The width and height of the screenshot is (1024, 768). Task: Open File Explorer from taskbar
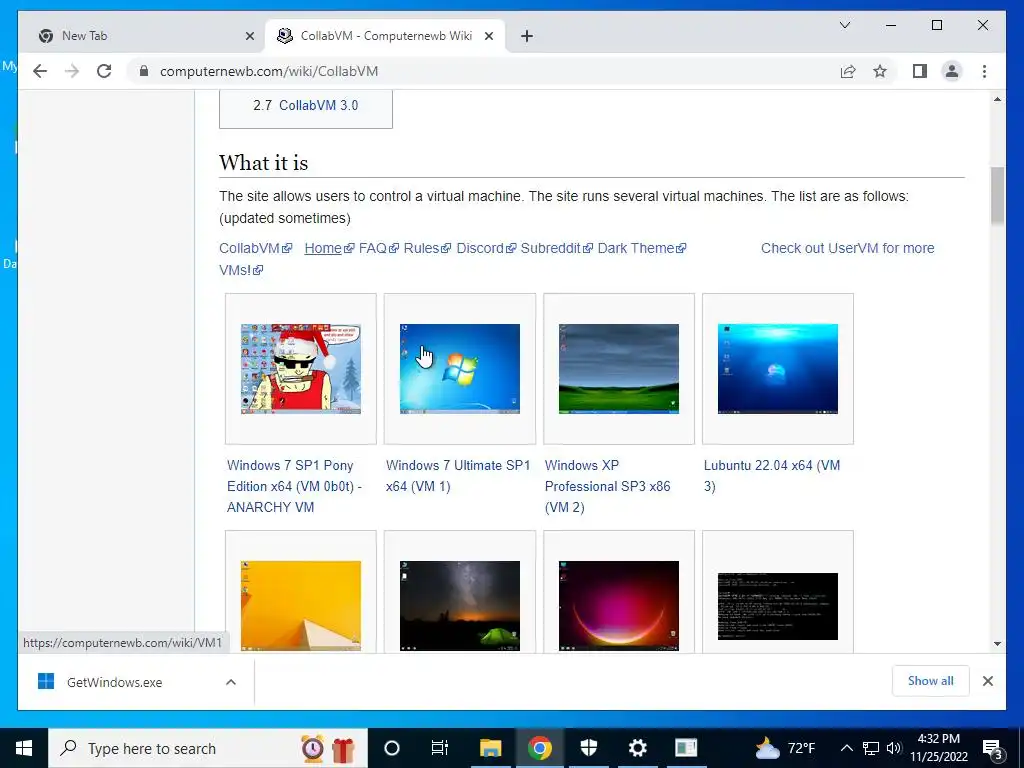(490, 748)
